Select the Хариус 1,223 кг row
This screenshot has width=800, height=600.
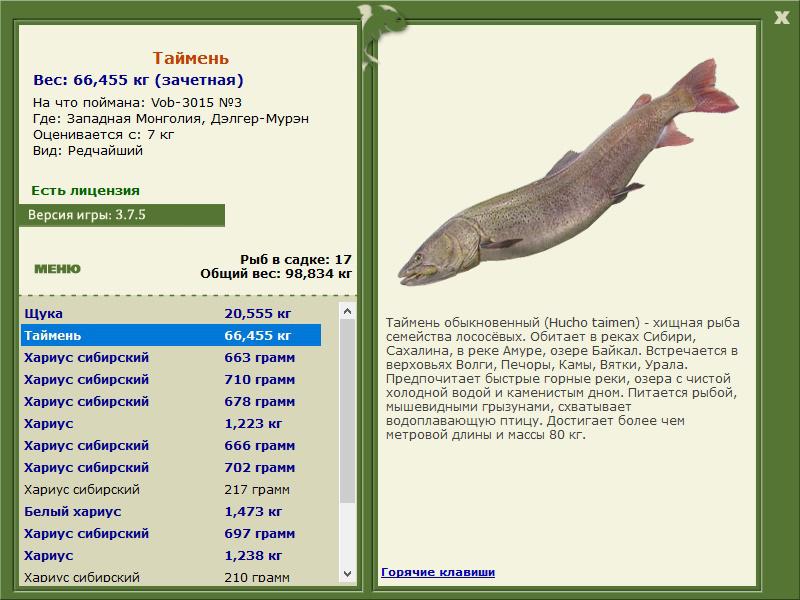point(171,423)
